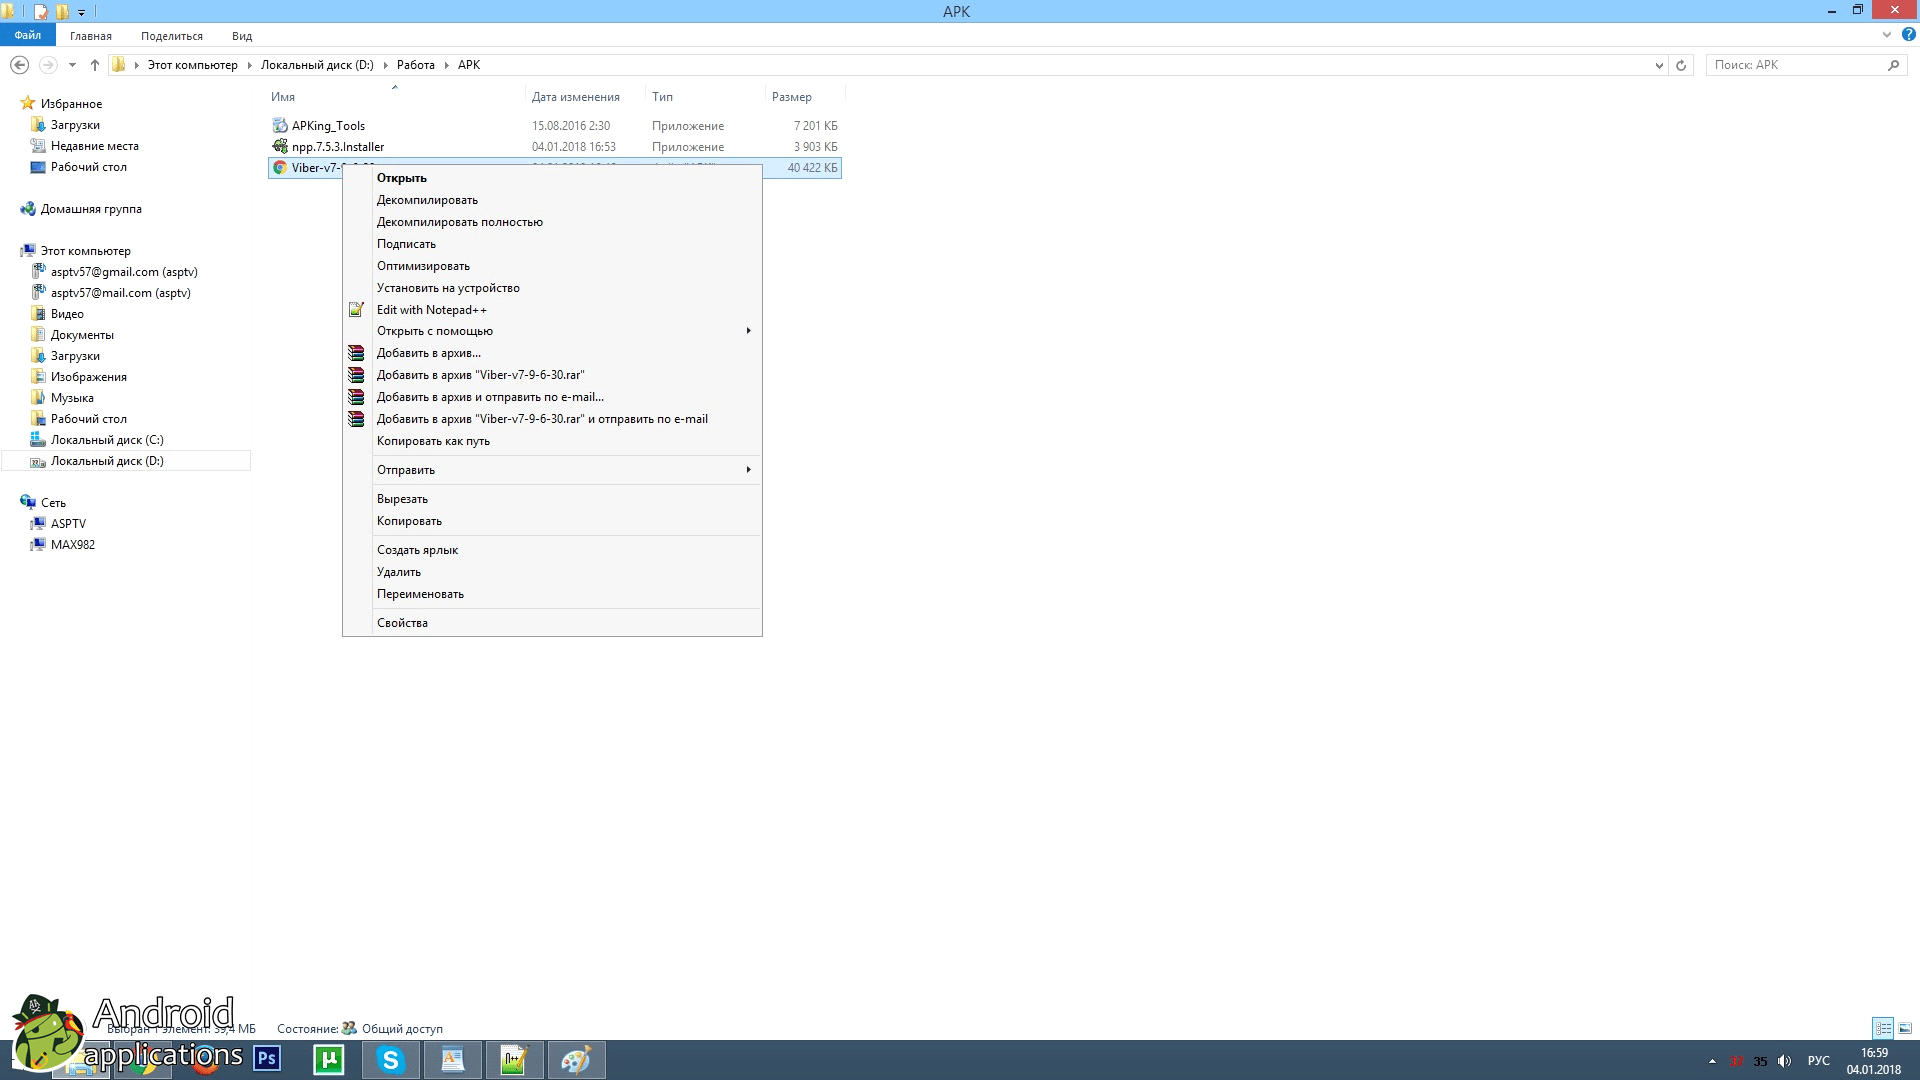Image resolution: width=1920 pixels, height=1080 pixels.
Task: Click the speaker volume tray icon
Action: pyautogui.click(x=1784, y=1061)
